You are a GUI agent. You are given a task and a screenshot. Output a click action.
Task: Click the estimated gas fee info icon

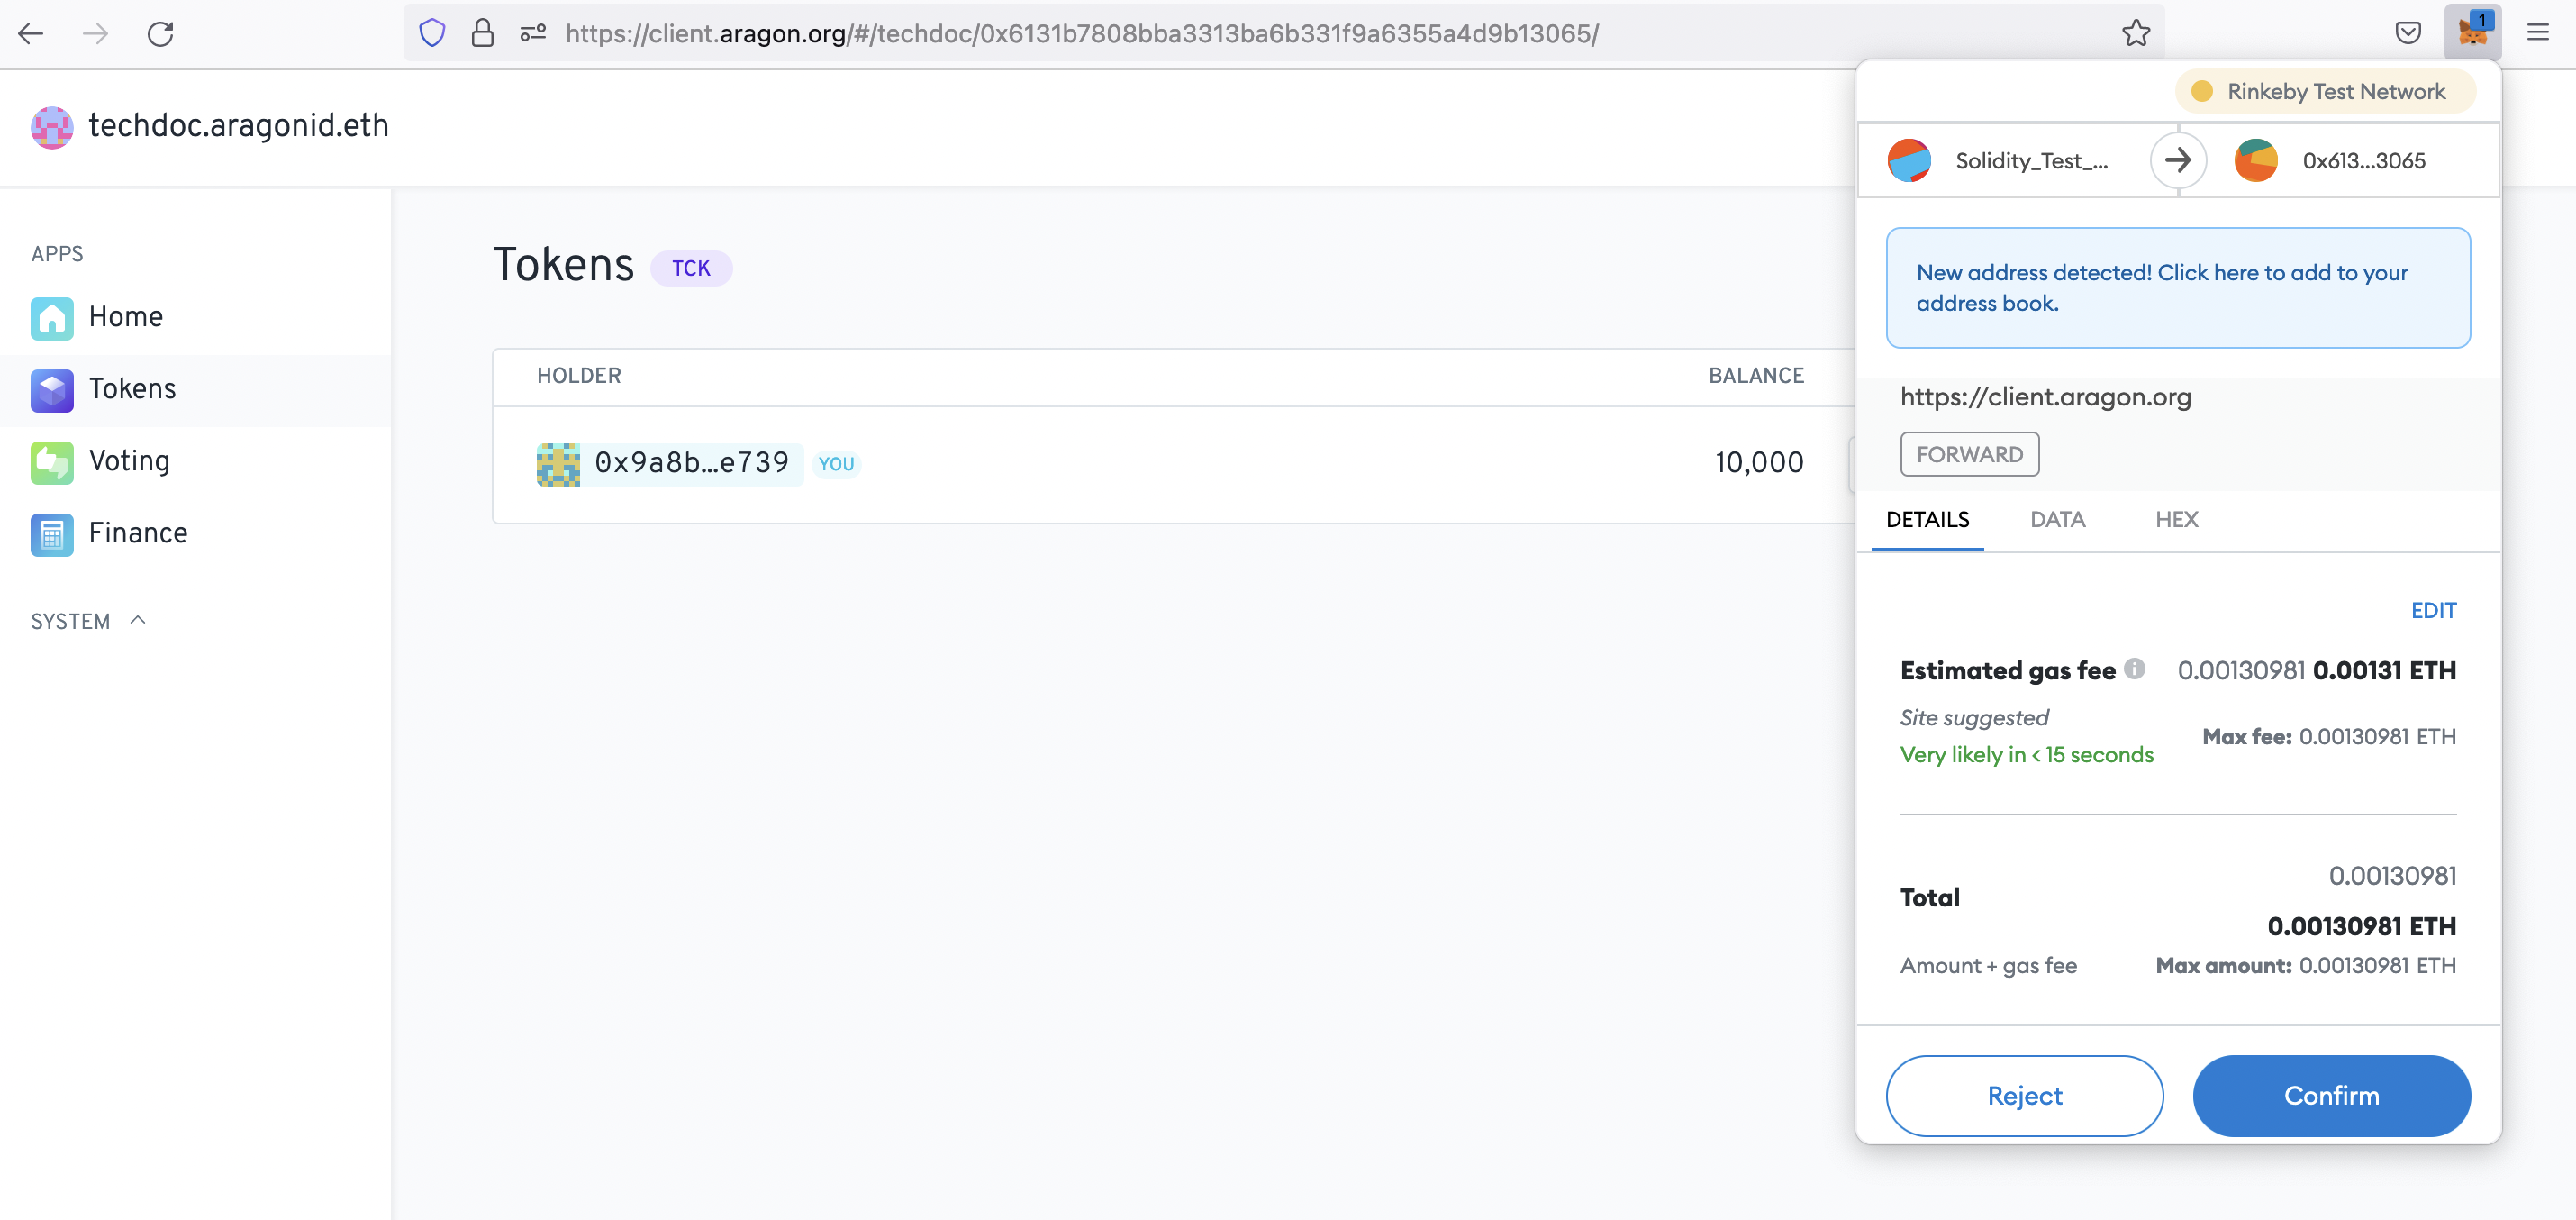pos(2135,668)
